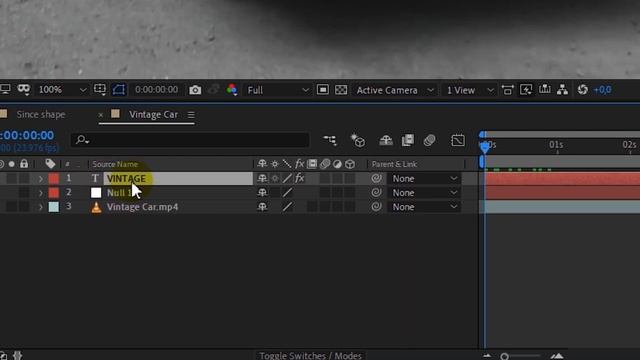This screenshot has height=360, width=640.
Task: Click Null 1 layer label color swatch
Action: pos(53,193)
